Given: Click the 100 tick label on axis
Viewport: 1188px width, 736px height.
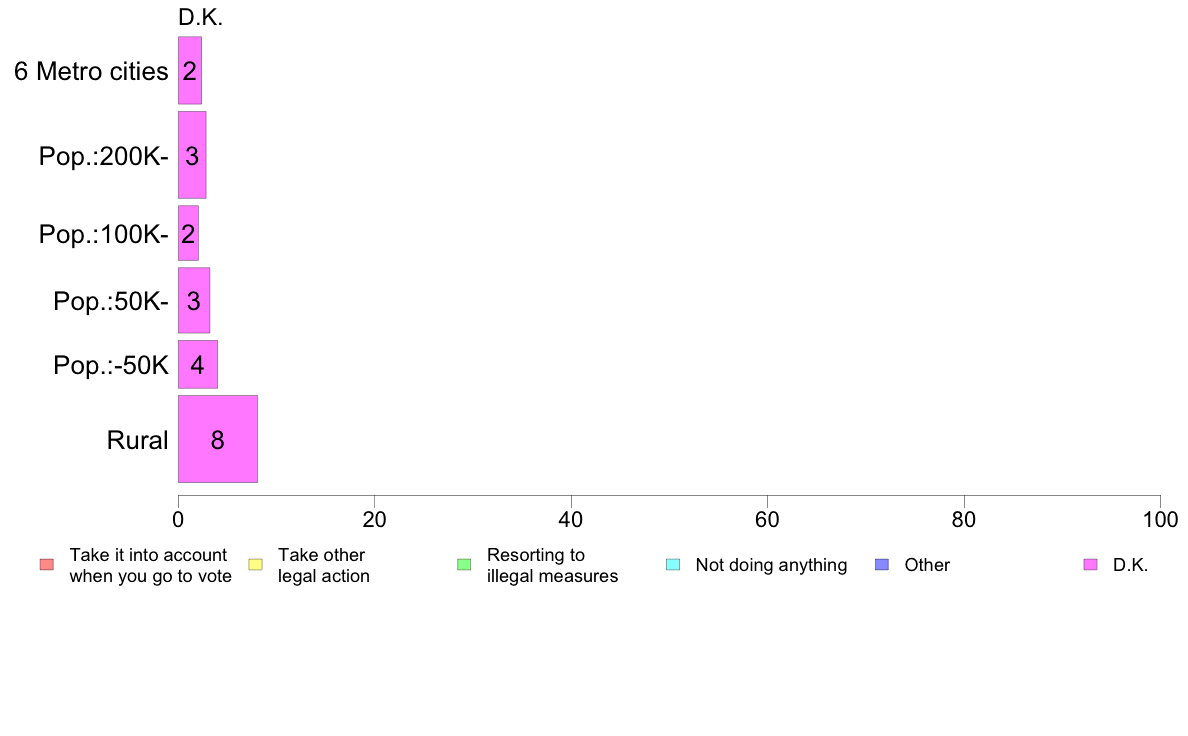Looking at the screenshot, I should pyautogui.click(x=1160, y=520).
